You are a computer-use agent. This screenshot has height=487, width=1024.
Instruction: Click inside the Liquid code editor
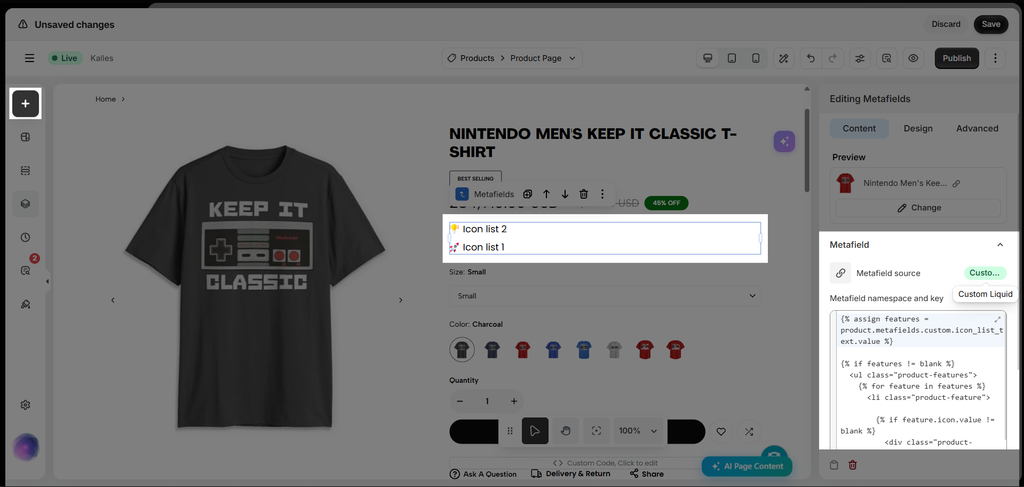(x=918, y=380)
